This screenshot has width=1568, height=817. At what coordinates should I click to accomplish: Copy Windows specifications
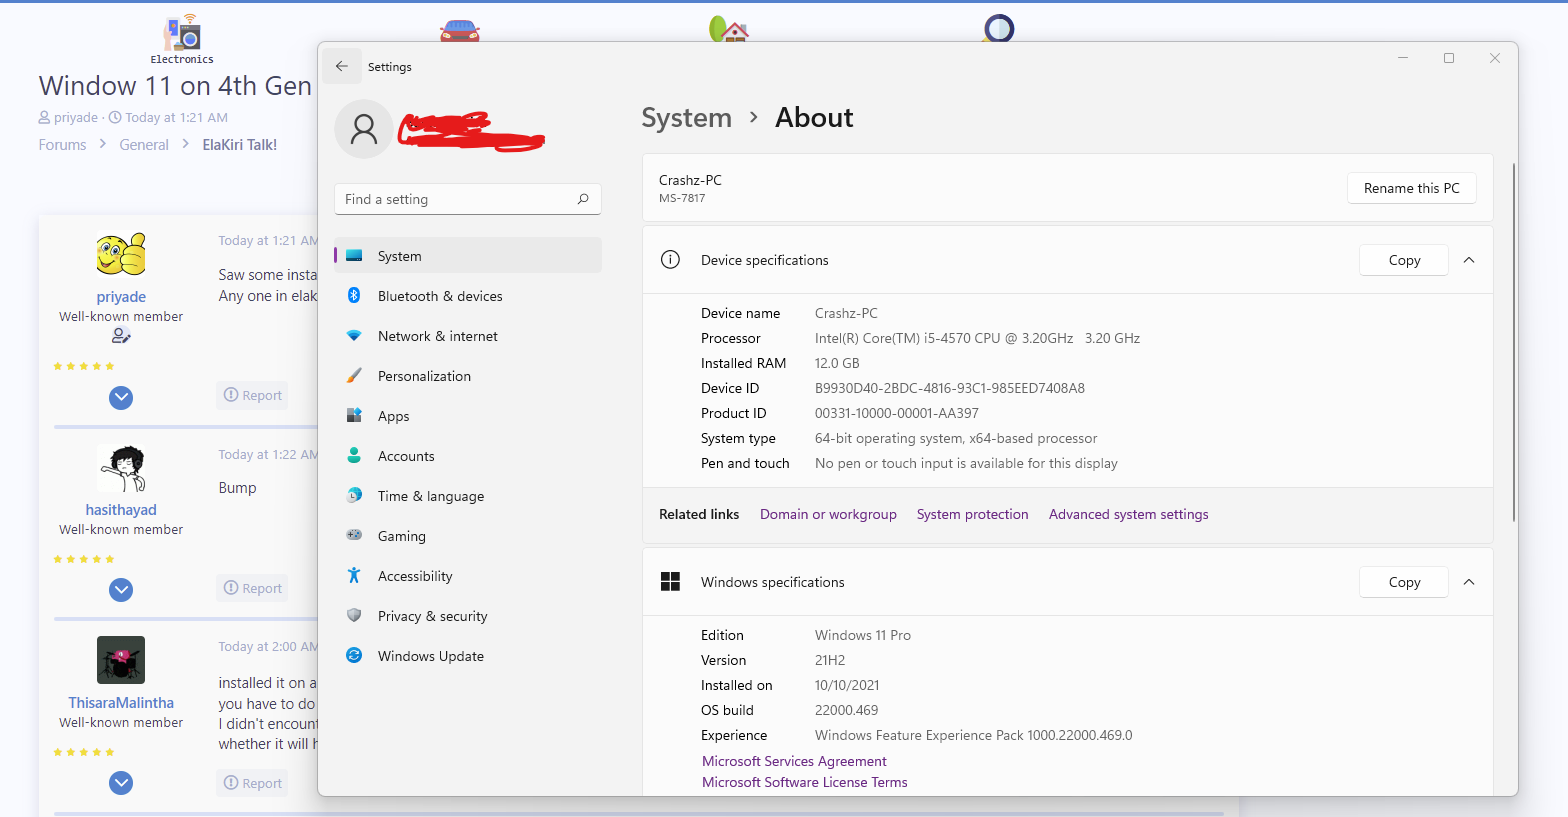pos(1404,582)
